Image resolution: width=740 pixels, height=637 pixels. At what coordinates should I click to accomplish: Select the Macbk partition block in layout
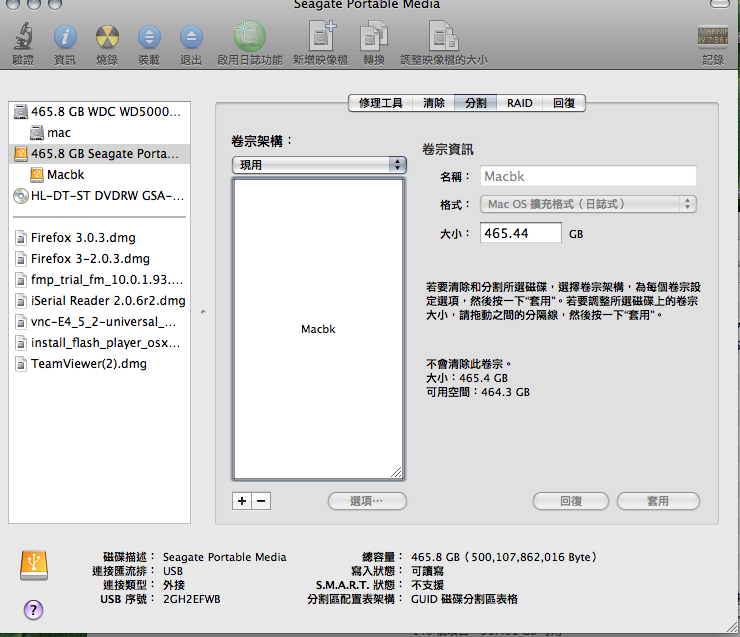319,329
